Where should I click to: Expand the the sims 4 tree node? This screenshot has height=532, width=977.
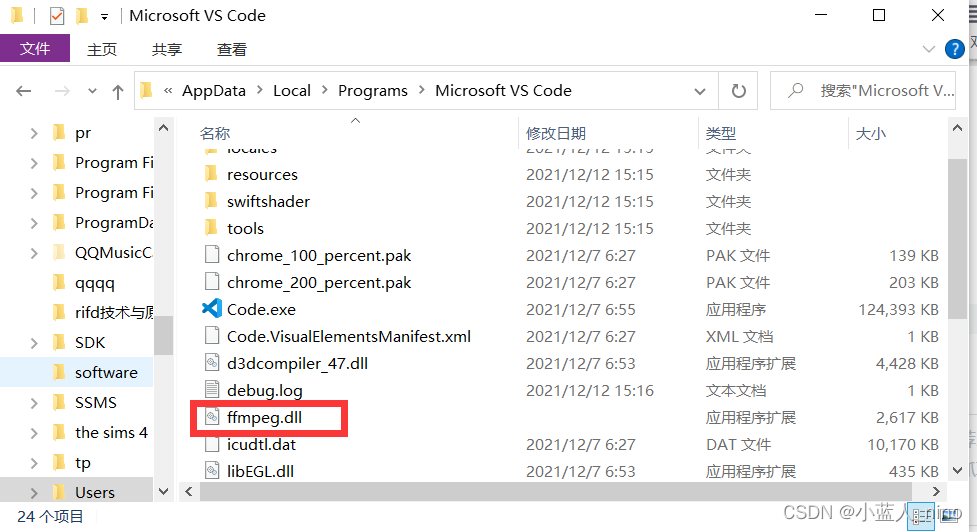pos(34,432)
